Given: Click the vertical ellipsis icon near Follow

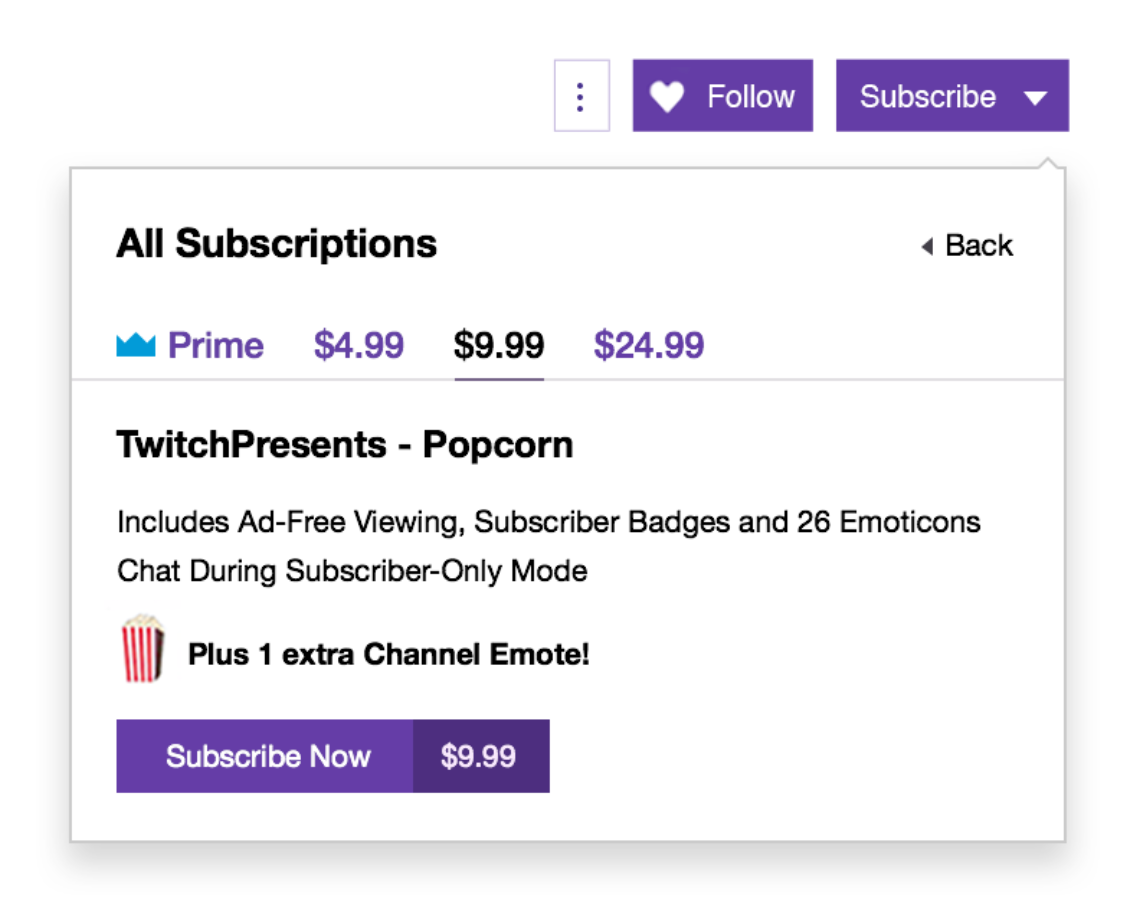Looking at the screenshot, I should pyautogui.click(x=581, y=95).
